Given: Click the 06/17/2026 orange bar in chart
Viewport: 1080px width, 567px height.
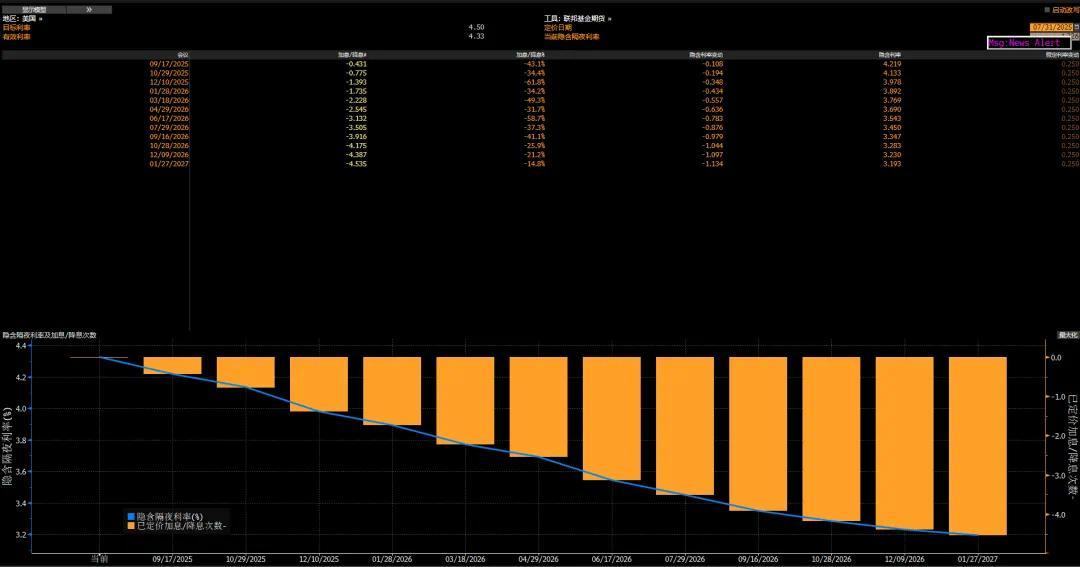Looking at the screenshot, I should click(611, 418).
